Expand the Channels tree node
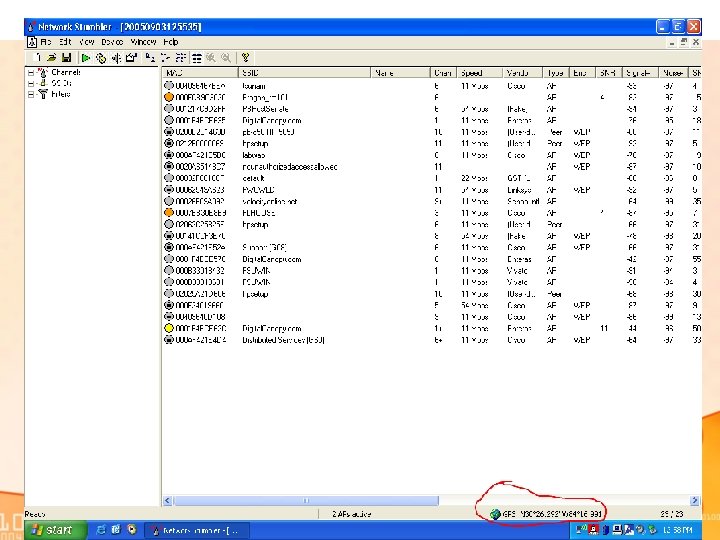Image resolution: width=720 pixels, height=540 pixels. point(31,73)
